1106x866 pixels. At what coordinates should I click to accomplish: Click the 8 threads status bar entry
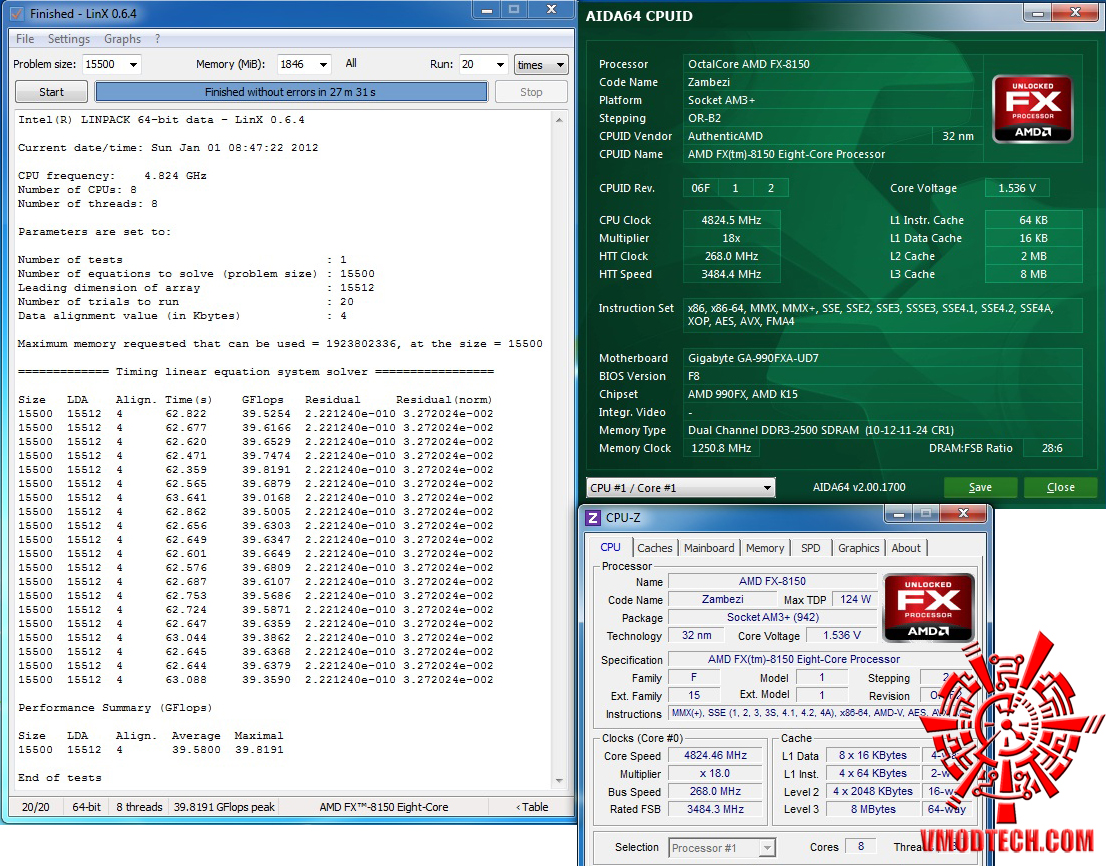[x=139, y=807]
